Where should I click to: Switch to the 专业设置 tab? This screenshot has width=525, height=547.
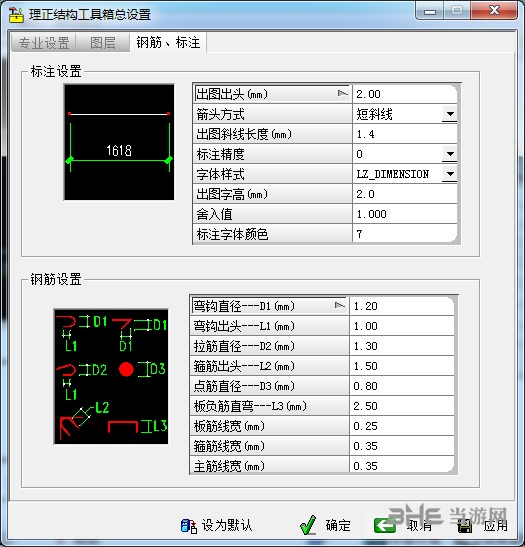click(x=44, y=43)
